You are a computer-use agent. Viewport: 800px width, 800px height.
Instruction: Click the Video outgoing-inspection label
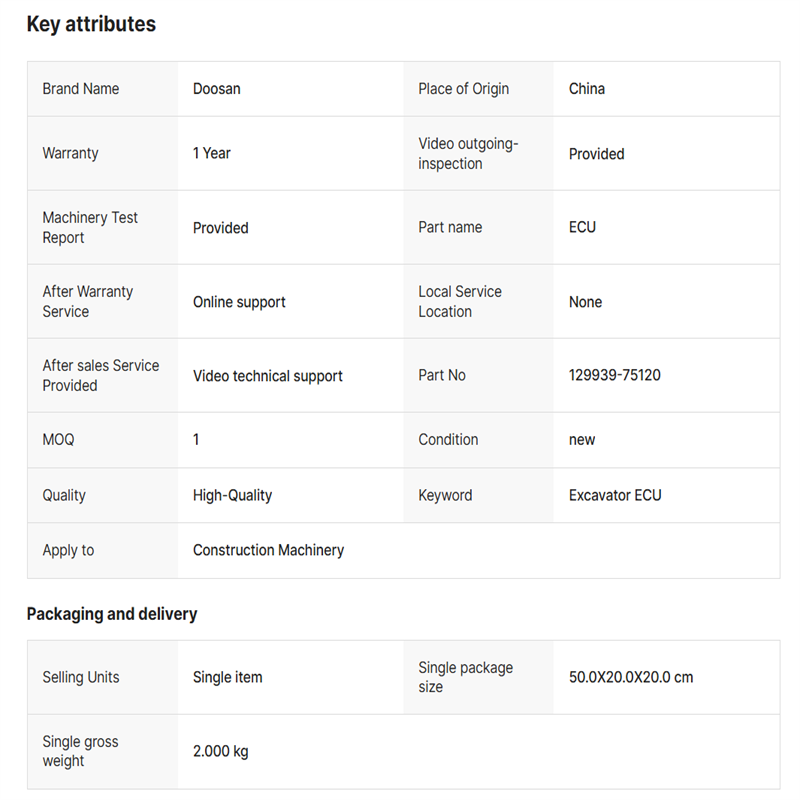point(468,154)
